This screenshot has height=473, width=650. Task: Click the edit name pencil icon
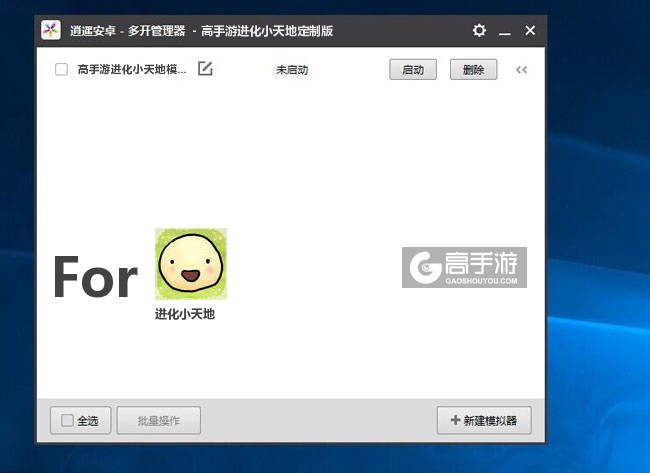click(205, 68)
